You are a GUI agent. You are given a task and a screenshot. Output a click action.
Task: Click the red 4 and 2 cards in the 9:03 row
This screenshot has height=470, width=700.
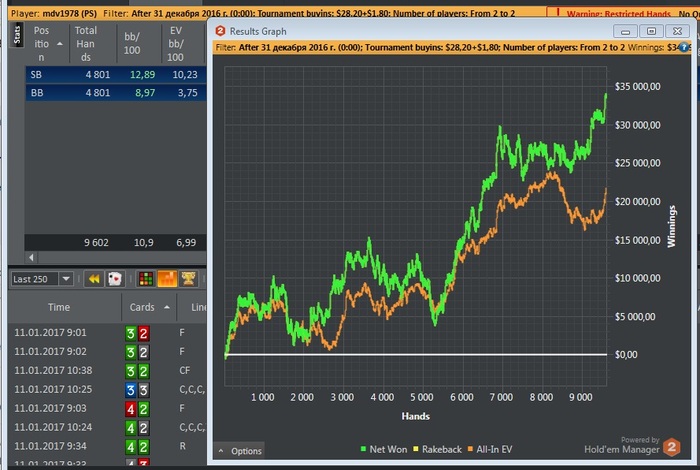click(137, 409)
